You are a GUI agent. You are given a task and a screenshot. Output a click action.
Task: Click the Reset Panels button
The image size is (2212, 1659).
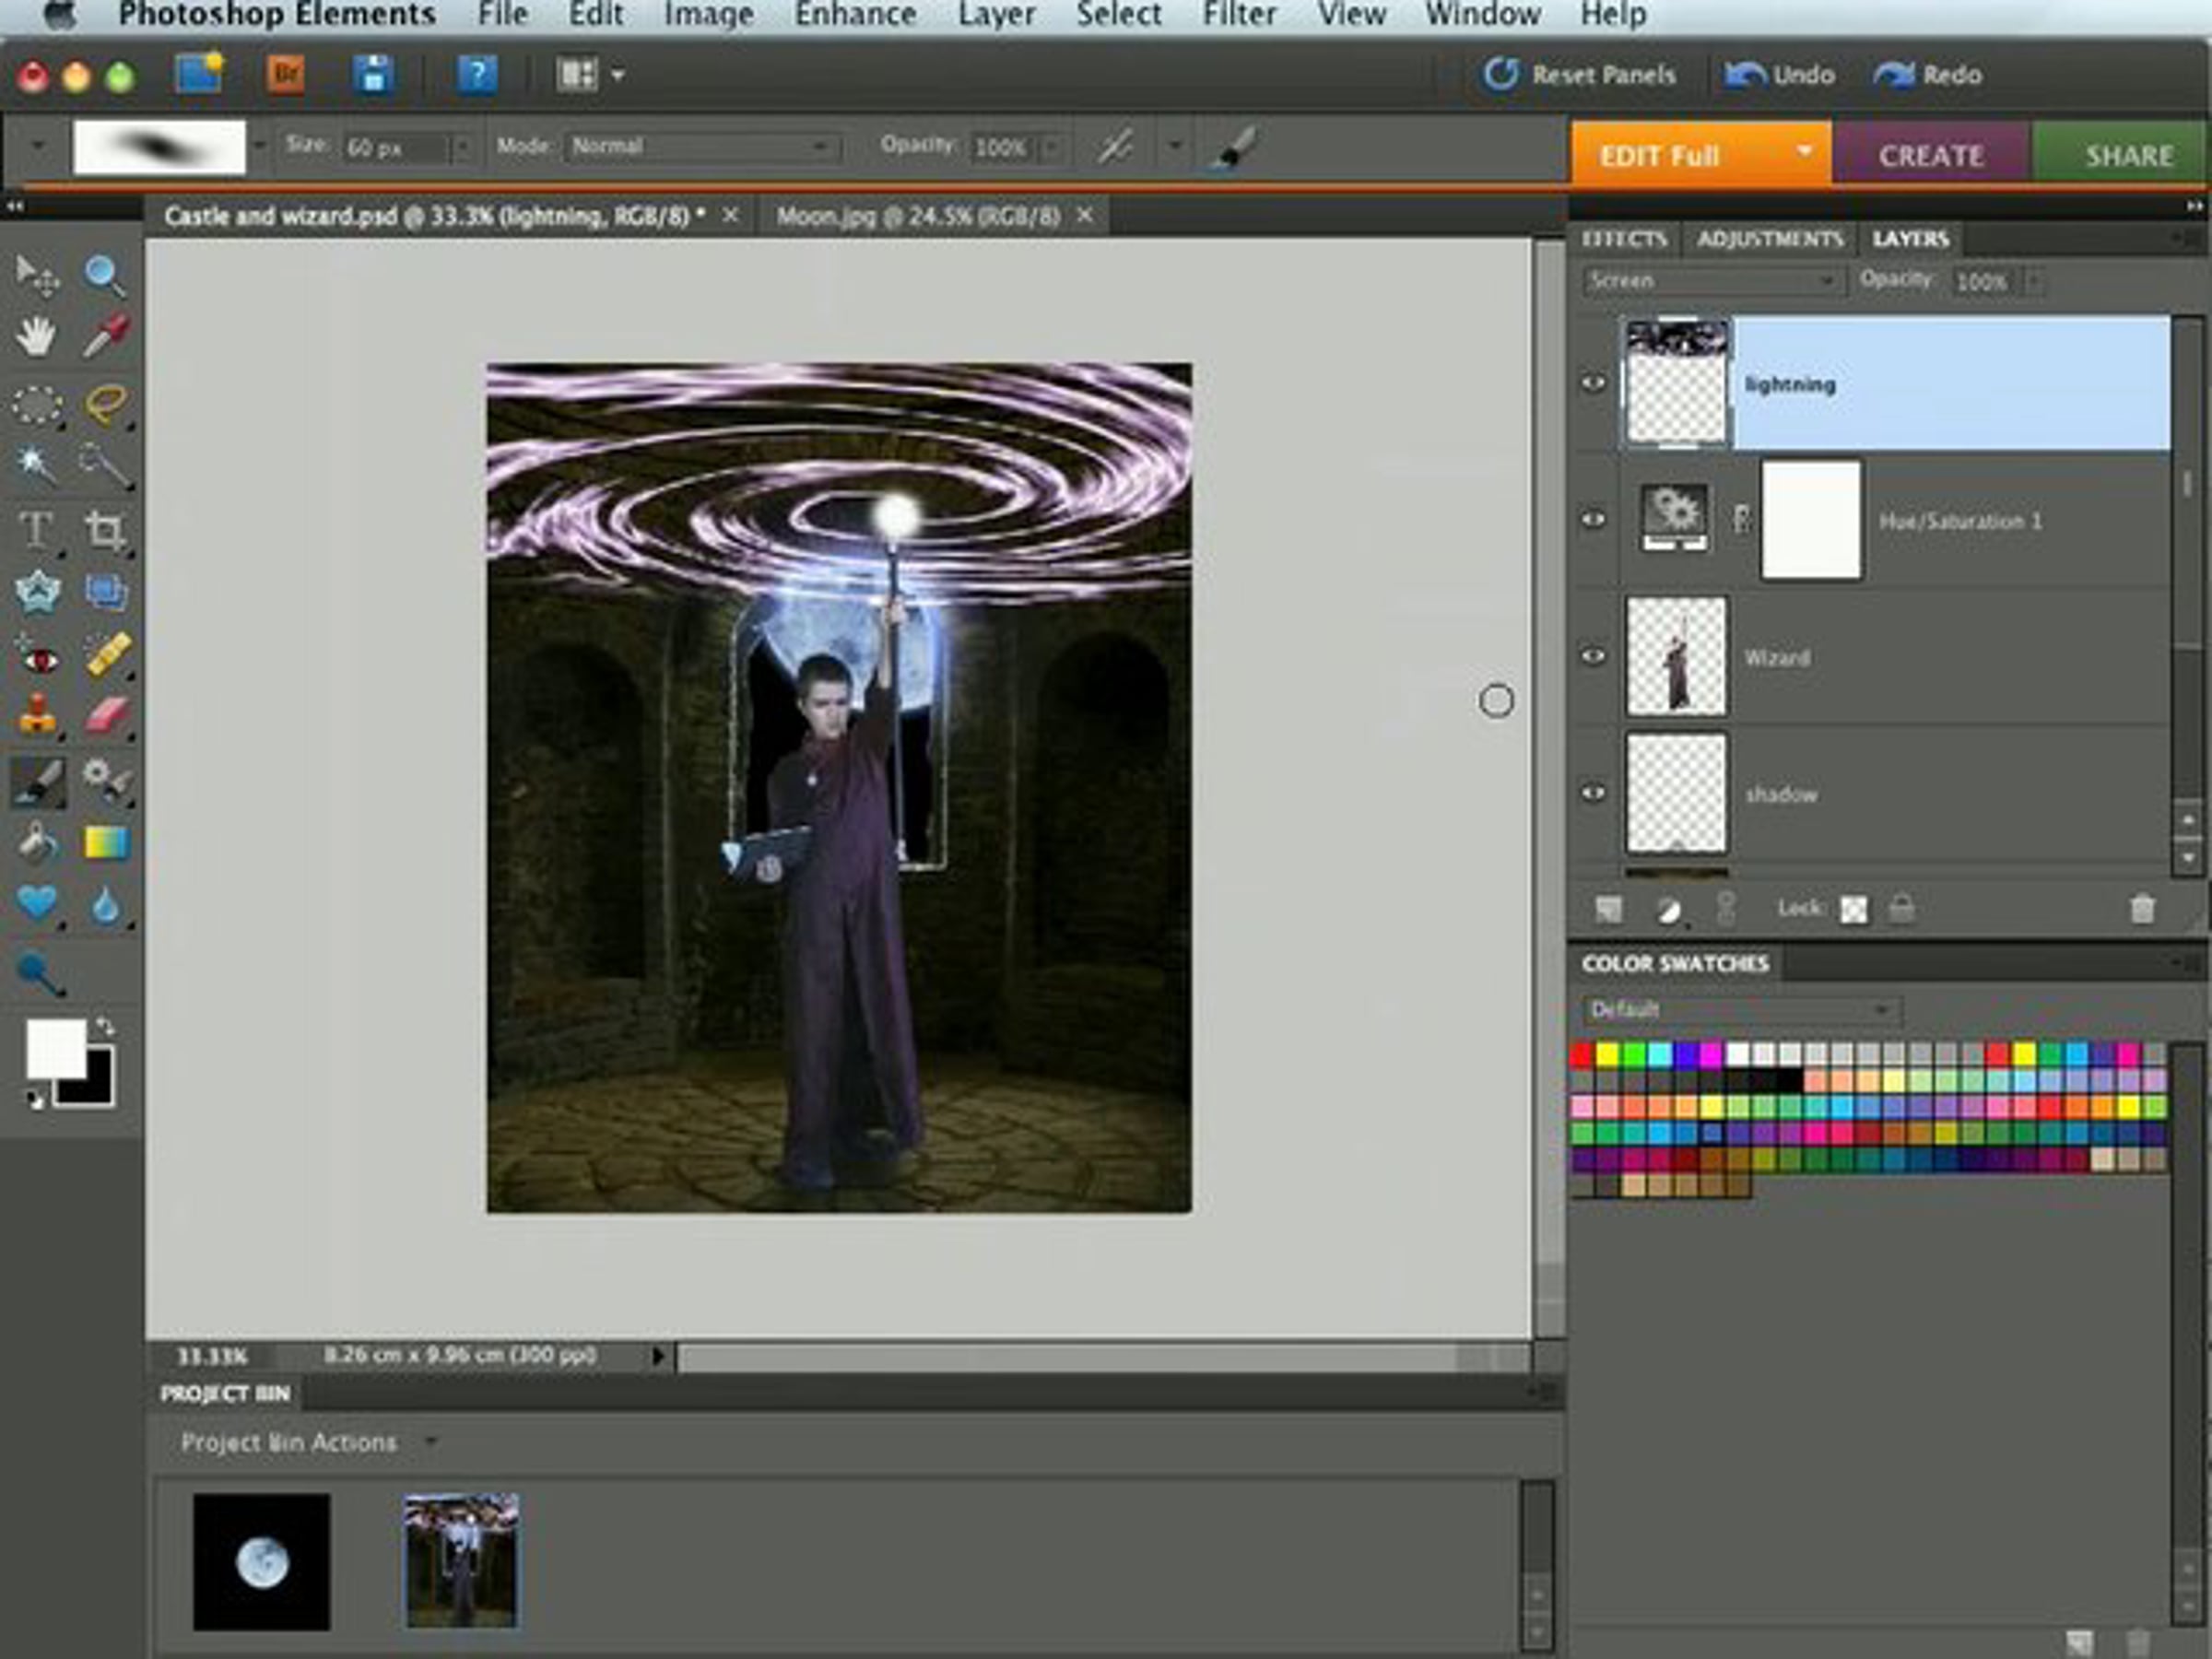pos(1579,75)
